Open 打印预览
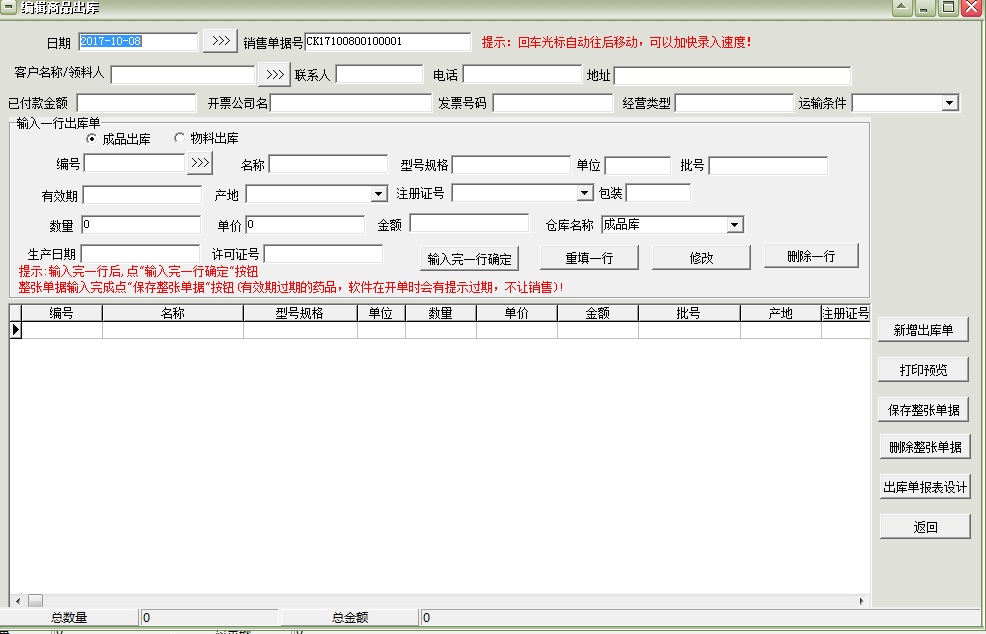This screenshot has width=986, height=634. tap(923, 370)
